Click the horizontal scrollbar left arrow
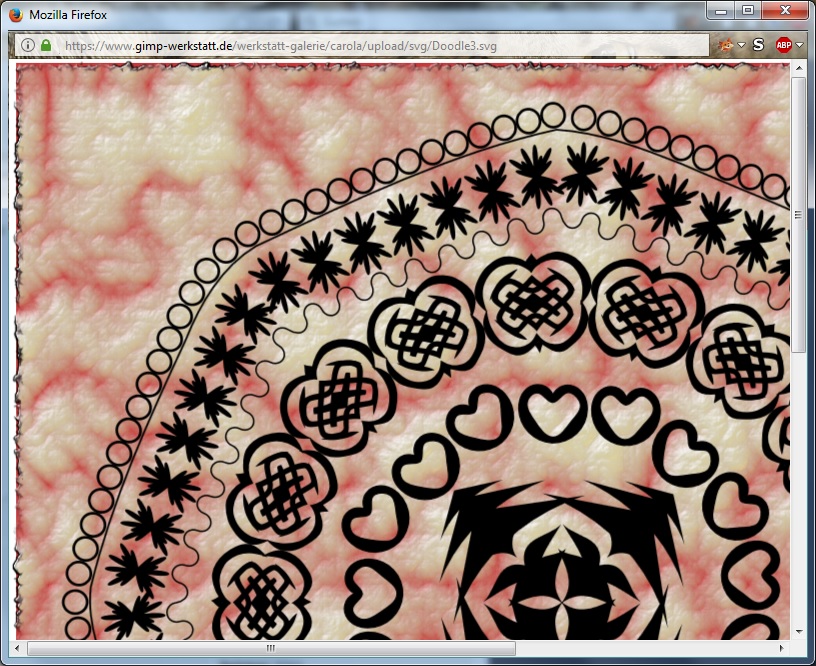The width and height of the screenshot is (816, 666). point(17,648)
